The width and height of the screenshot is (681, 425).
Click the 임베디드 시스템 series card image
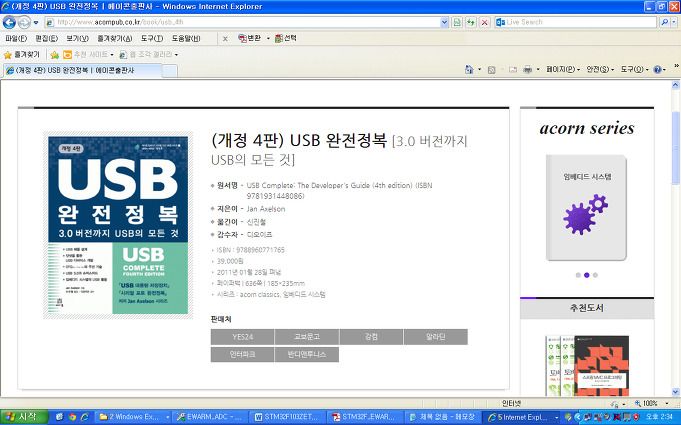[586, 208]
